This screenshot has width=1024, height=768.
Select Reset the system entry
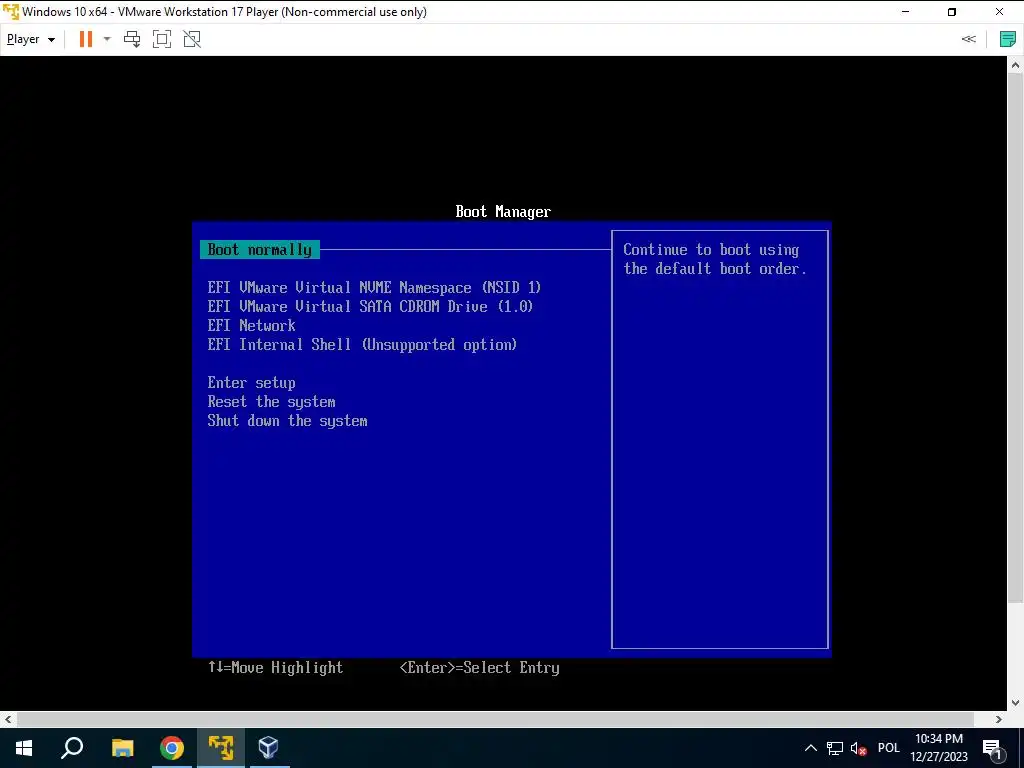point(272,402)
